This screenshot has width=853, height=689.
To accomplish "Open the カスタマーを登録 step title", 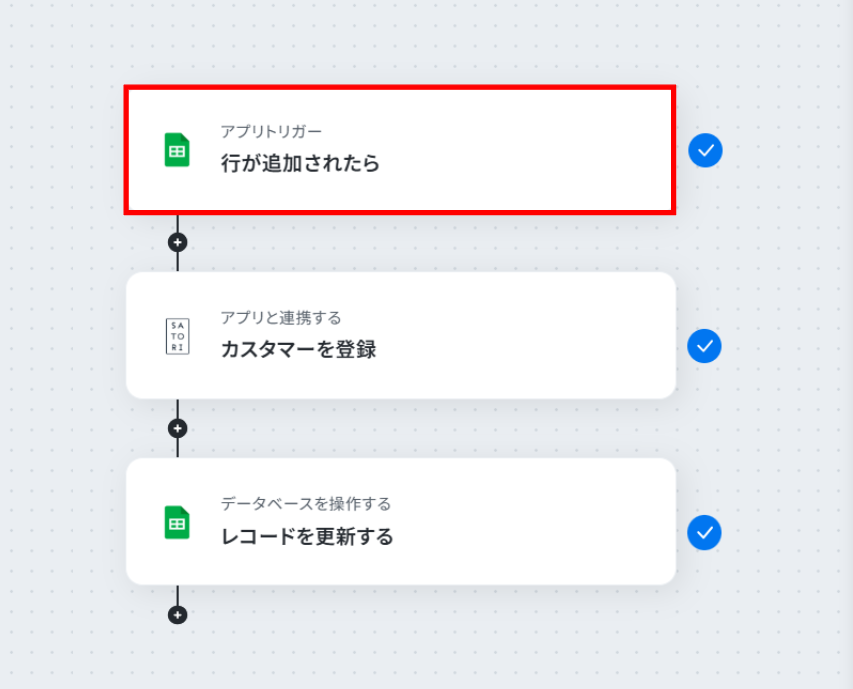I will pos(298,350).
